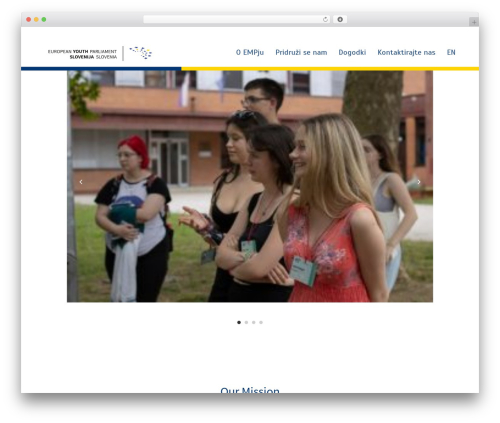The width and height of the screenshot is (500, 423).
Task: Click the browser address bar
Action: point(237,19)
